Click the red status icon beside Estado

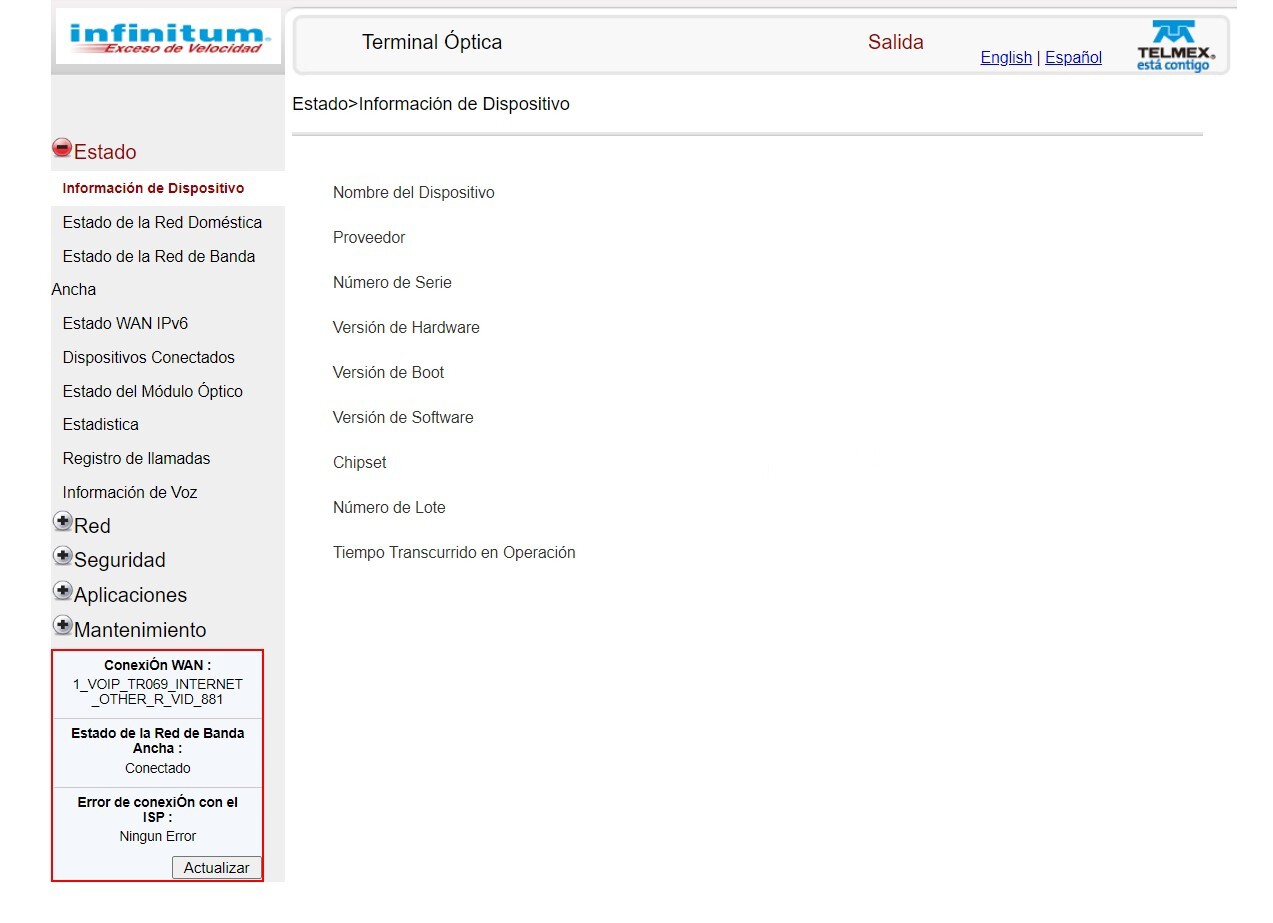click(x=62, y=147)
